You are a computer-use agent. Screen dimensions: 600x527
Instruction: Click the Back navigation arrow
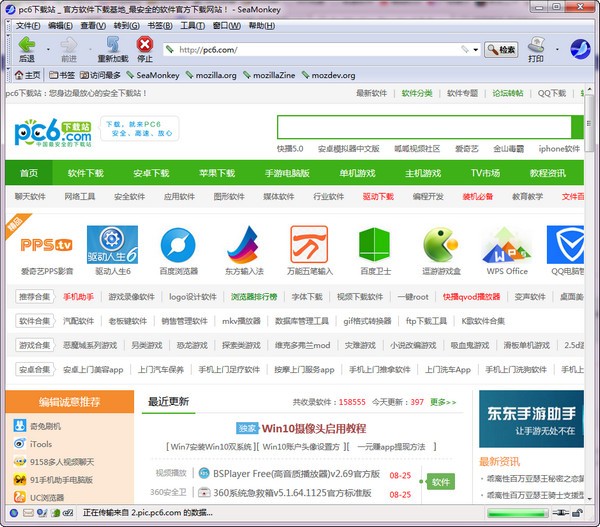click(24, 45)
